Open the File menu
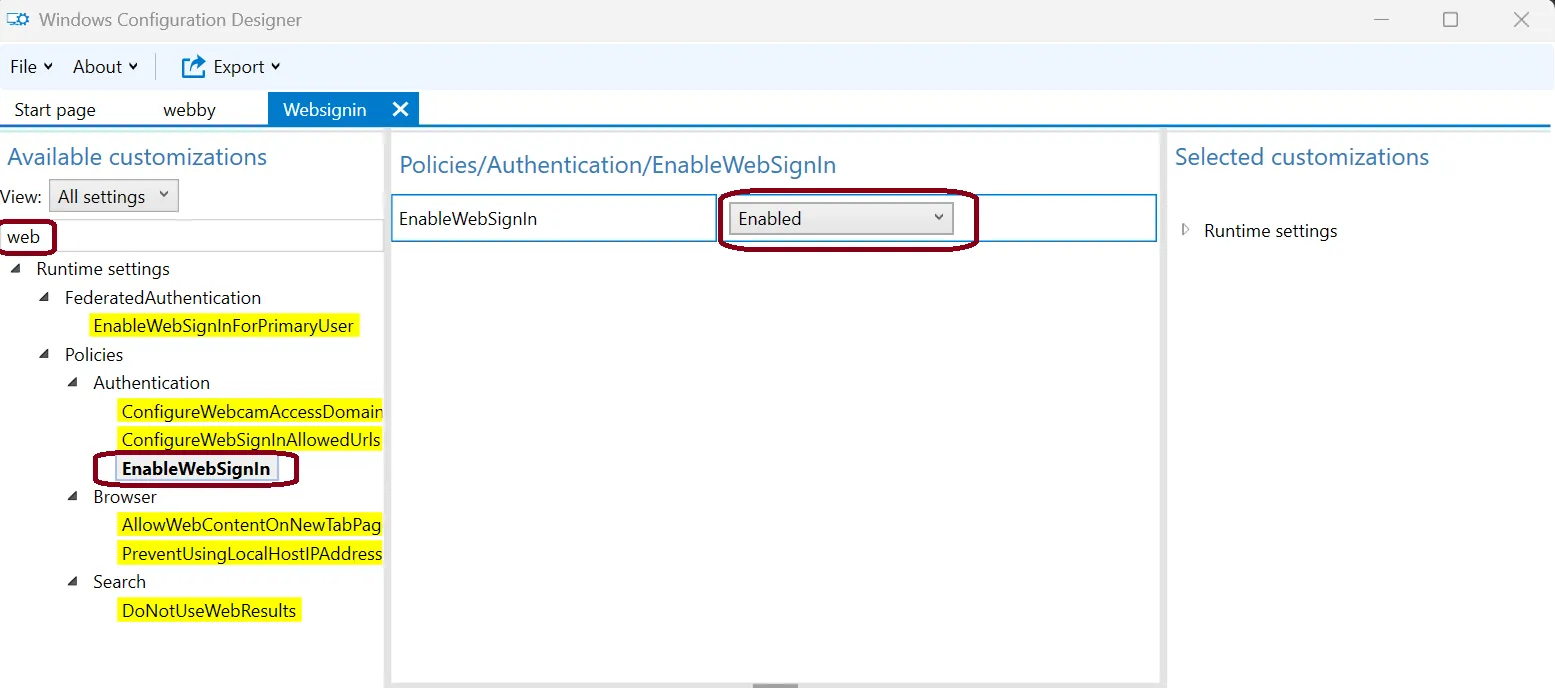The image size is (1555, 688). (x=31, y=67)
